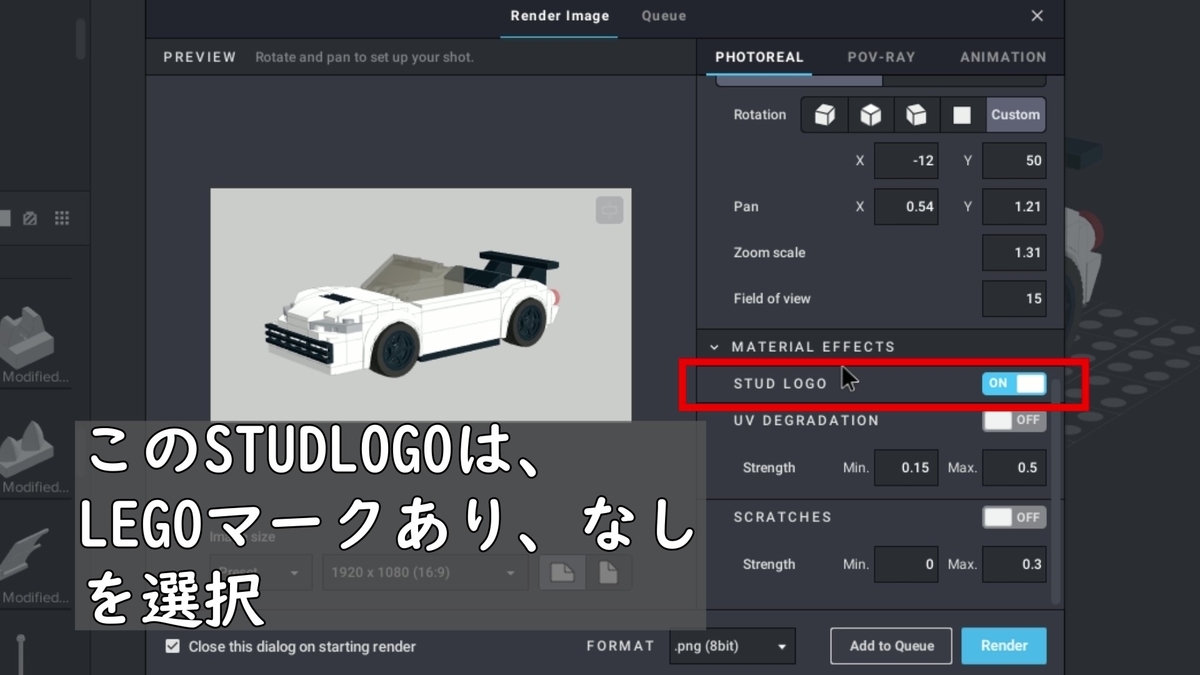Uncheck Close this dialog on starting render
The image size is (1200, 675).
(x=173, y=646)
